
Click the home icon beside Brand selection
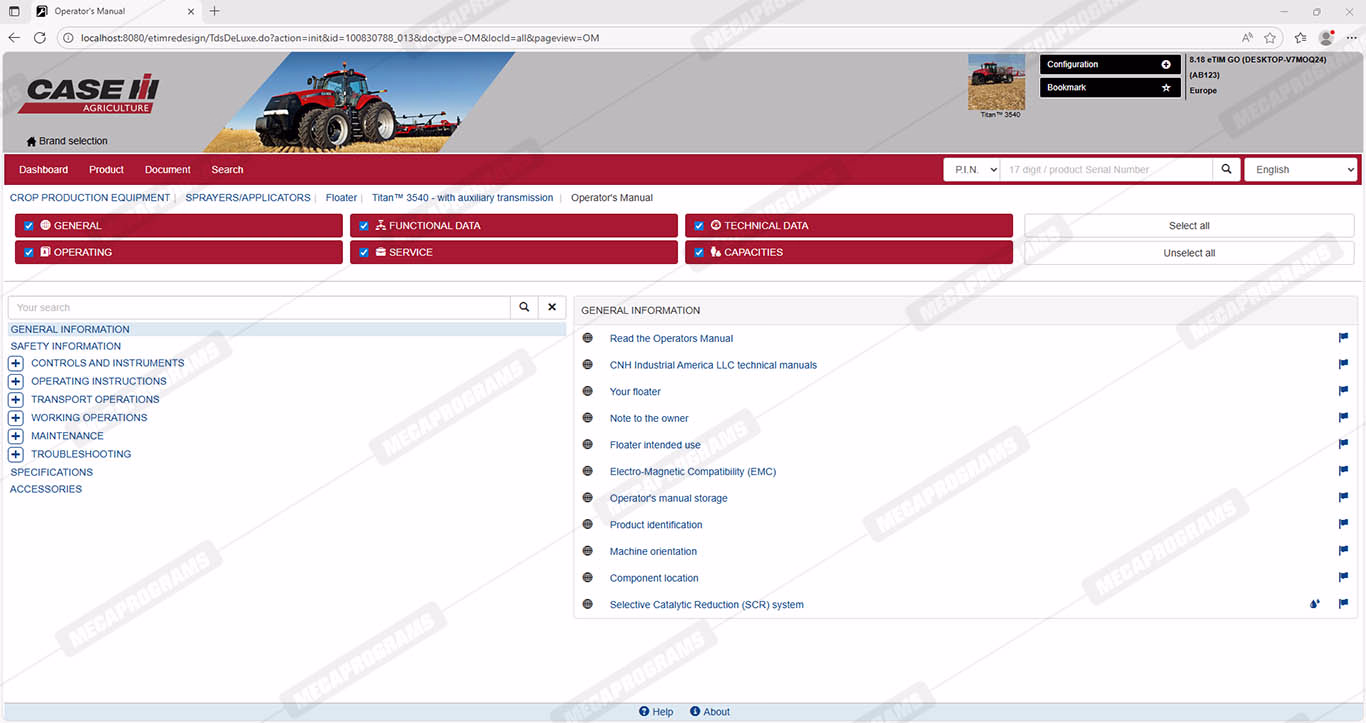tap(31, 142)
